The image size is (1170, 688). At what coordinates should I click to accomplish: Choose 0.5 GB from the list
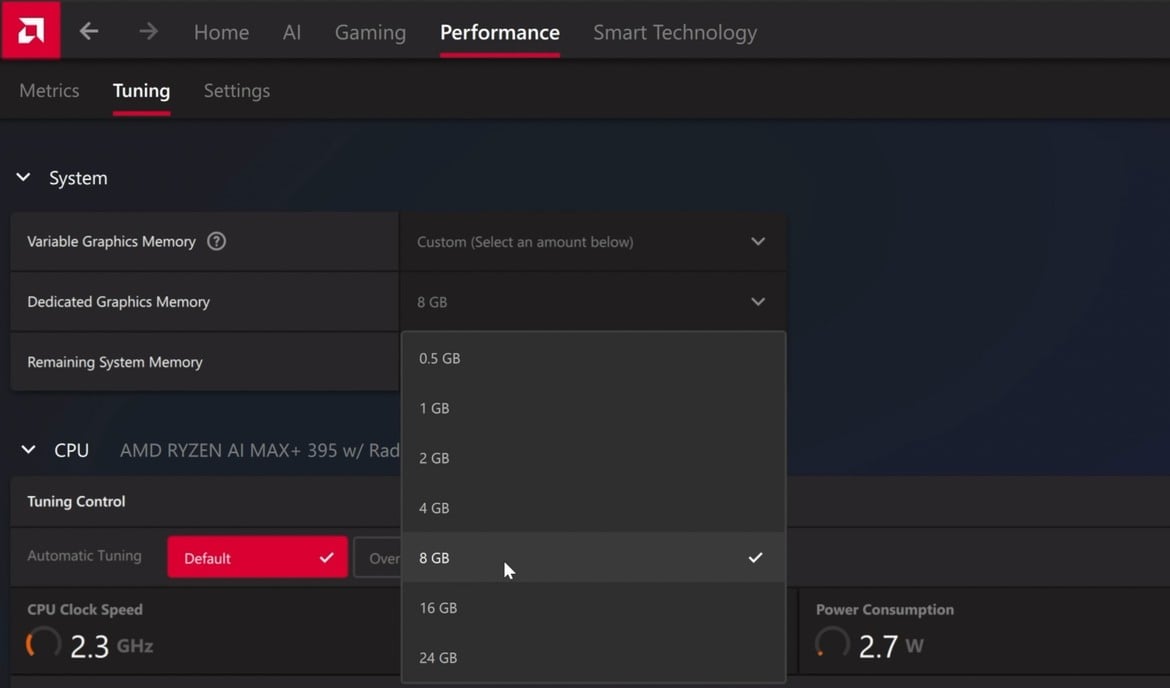pos(593,358)
